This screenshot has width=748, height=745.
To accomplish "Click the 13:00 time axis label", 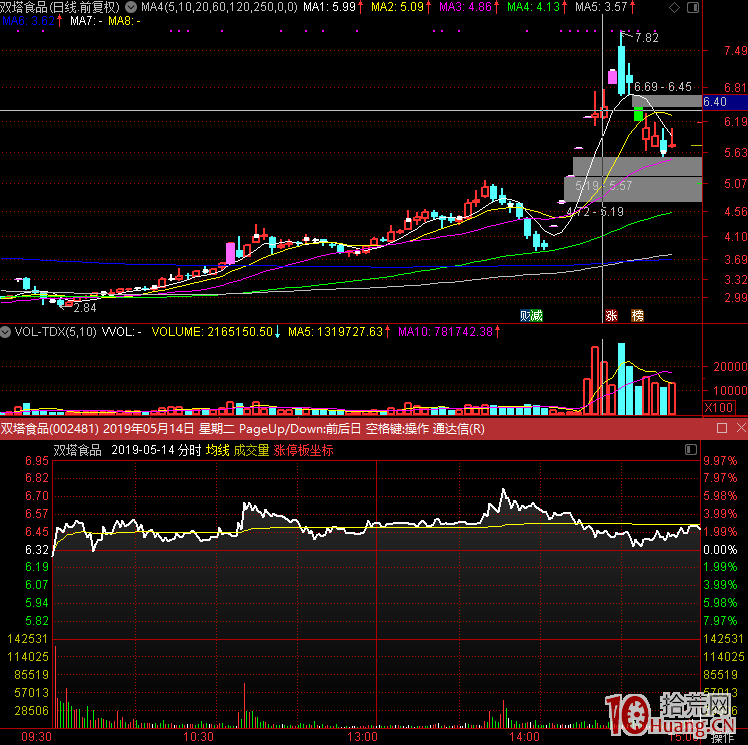I will pyautogui.click(x=362, y=737).
